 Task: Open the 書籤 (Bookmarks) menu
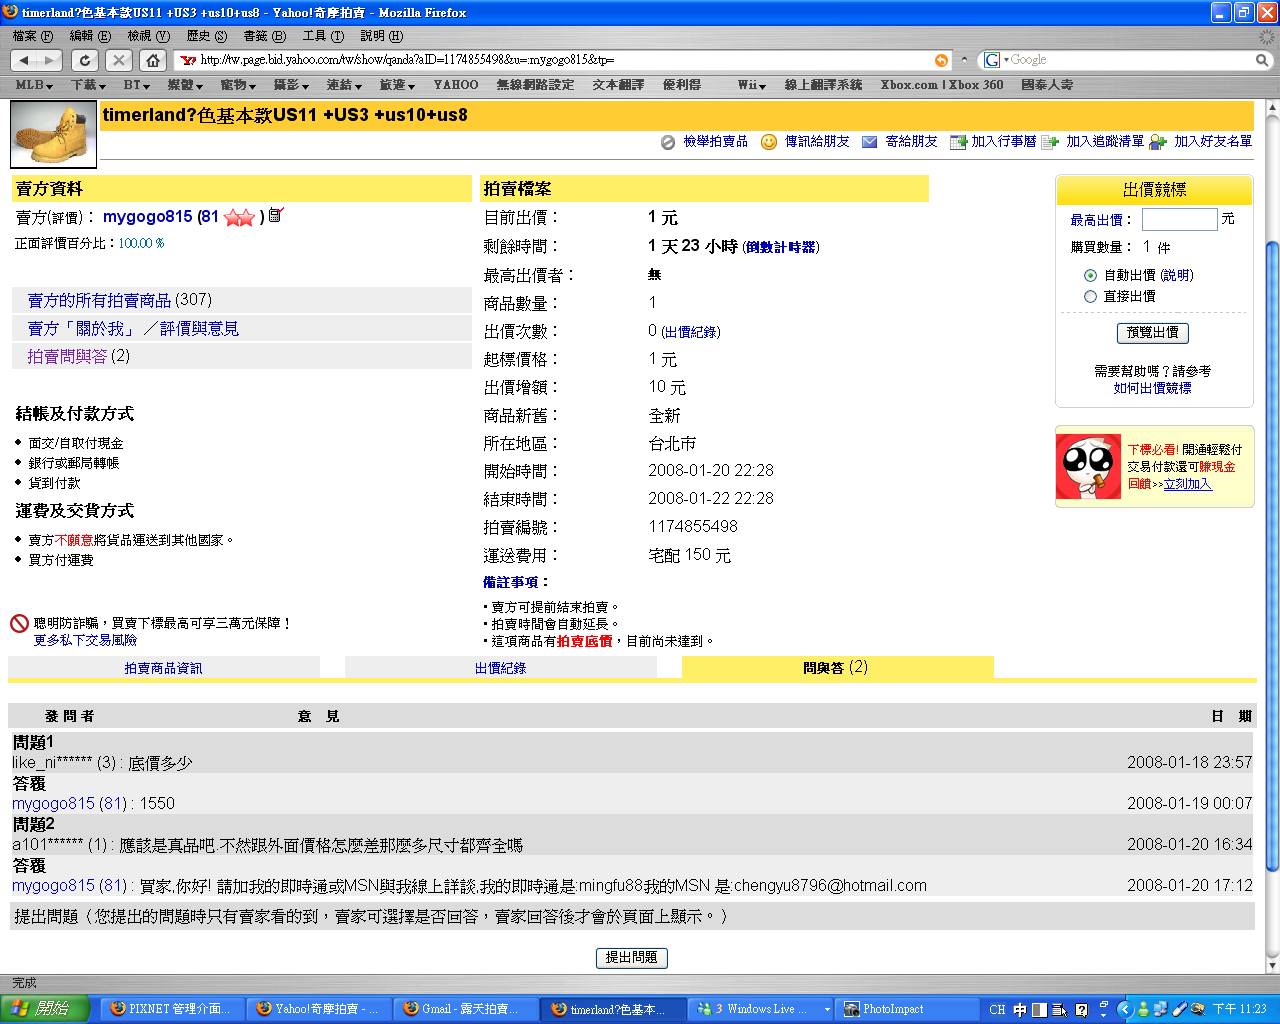click(265, 35)
